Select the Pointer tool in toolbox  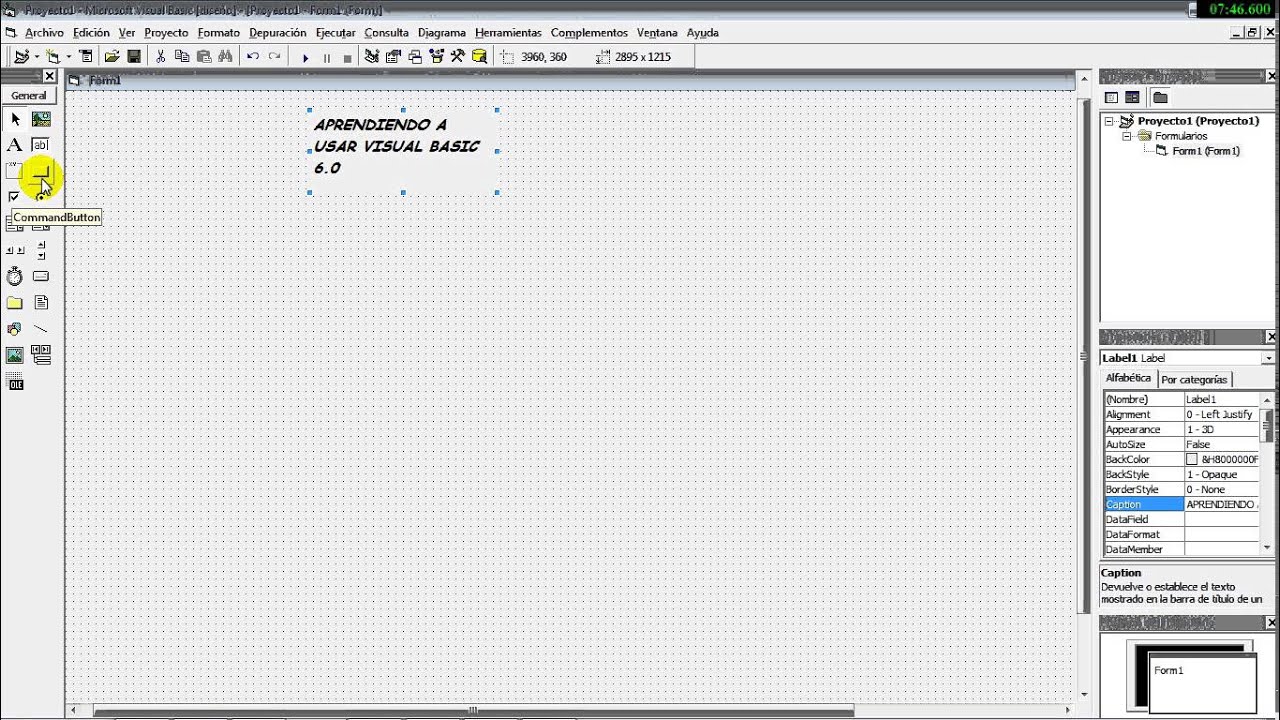(x=15, y=119)
